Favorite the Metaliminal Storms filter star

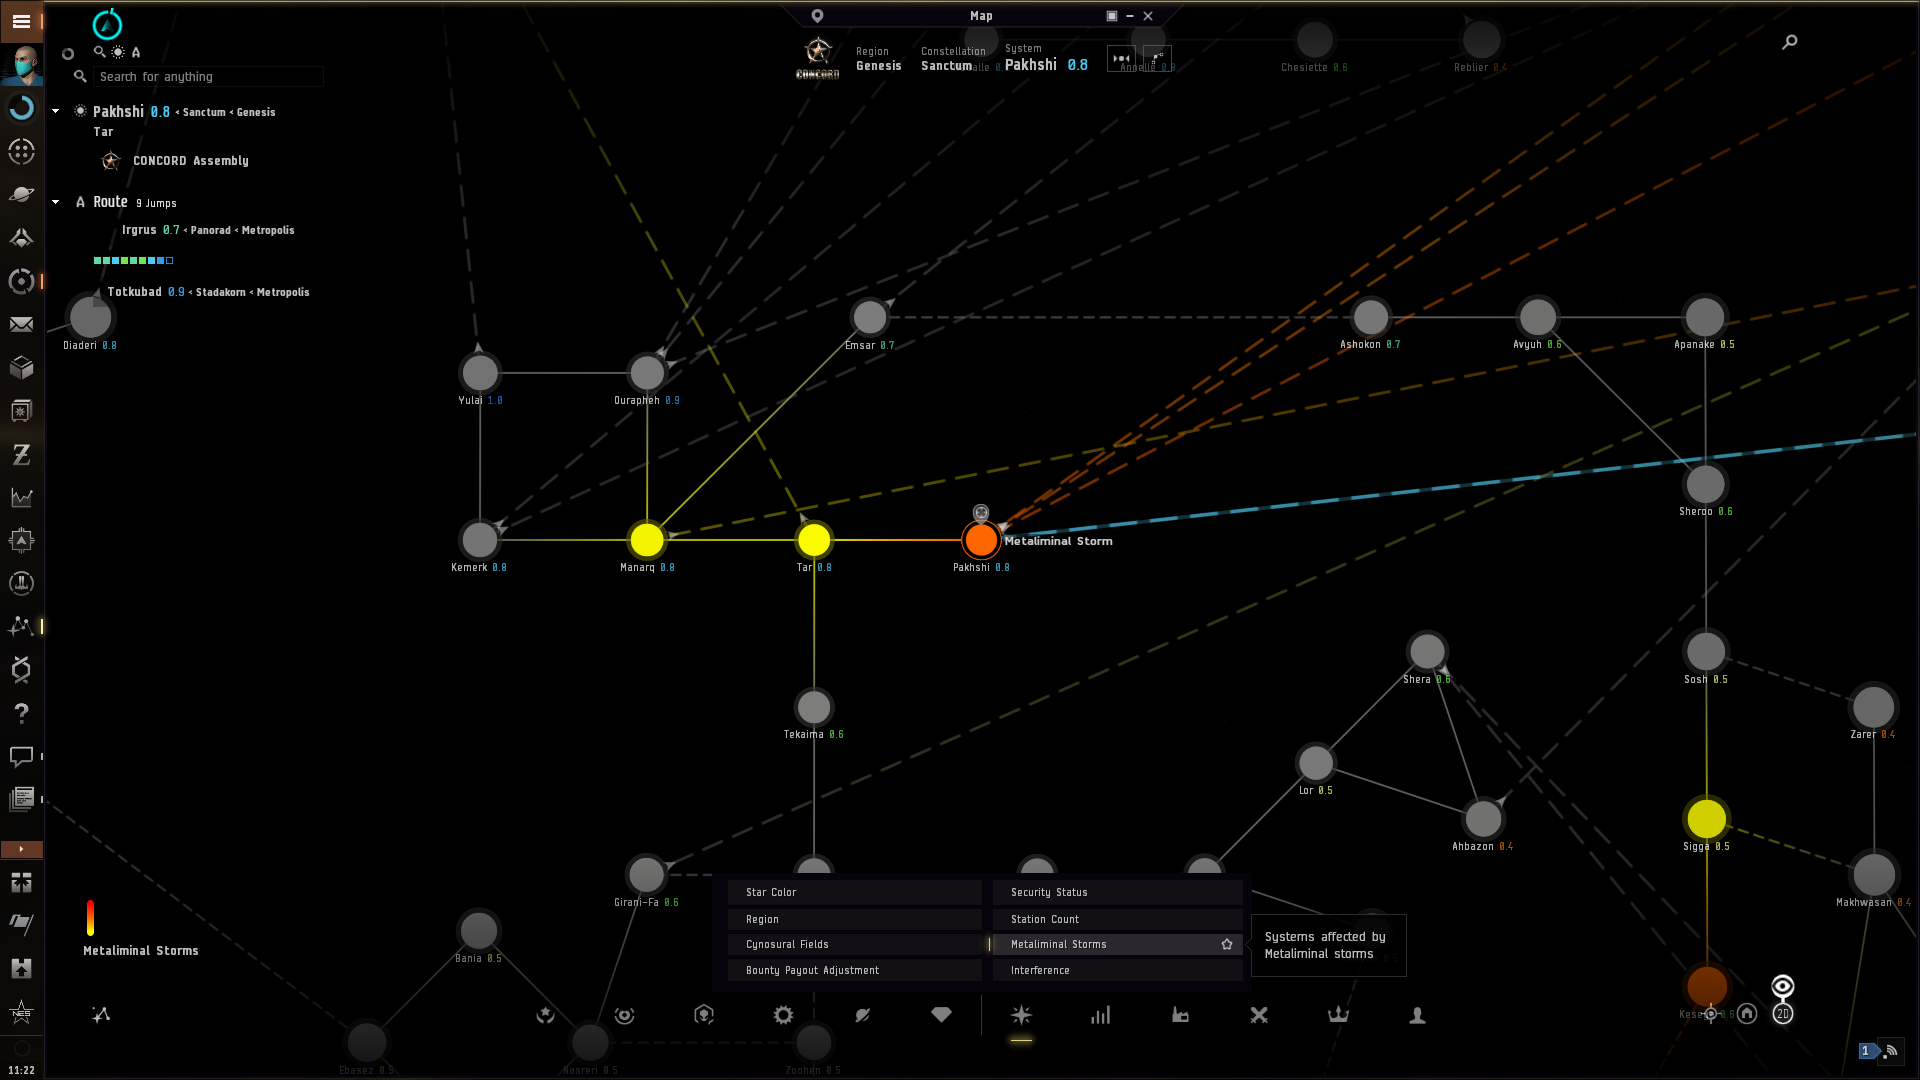pyautogui.click(x=1227, y=944)
